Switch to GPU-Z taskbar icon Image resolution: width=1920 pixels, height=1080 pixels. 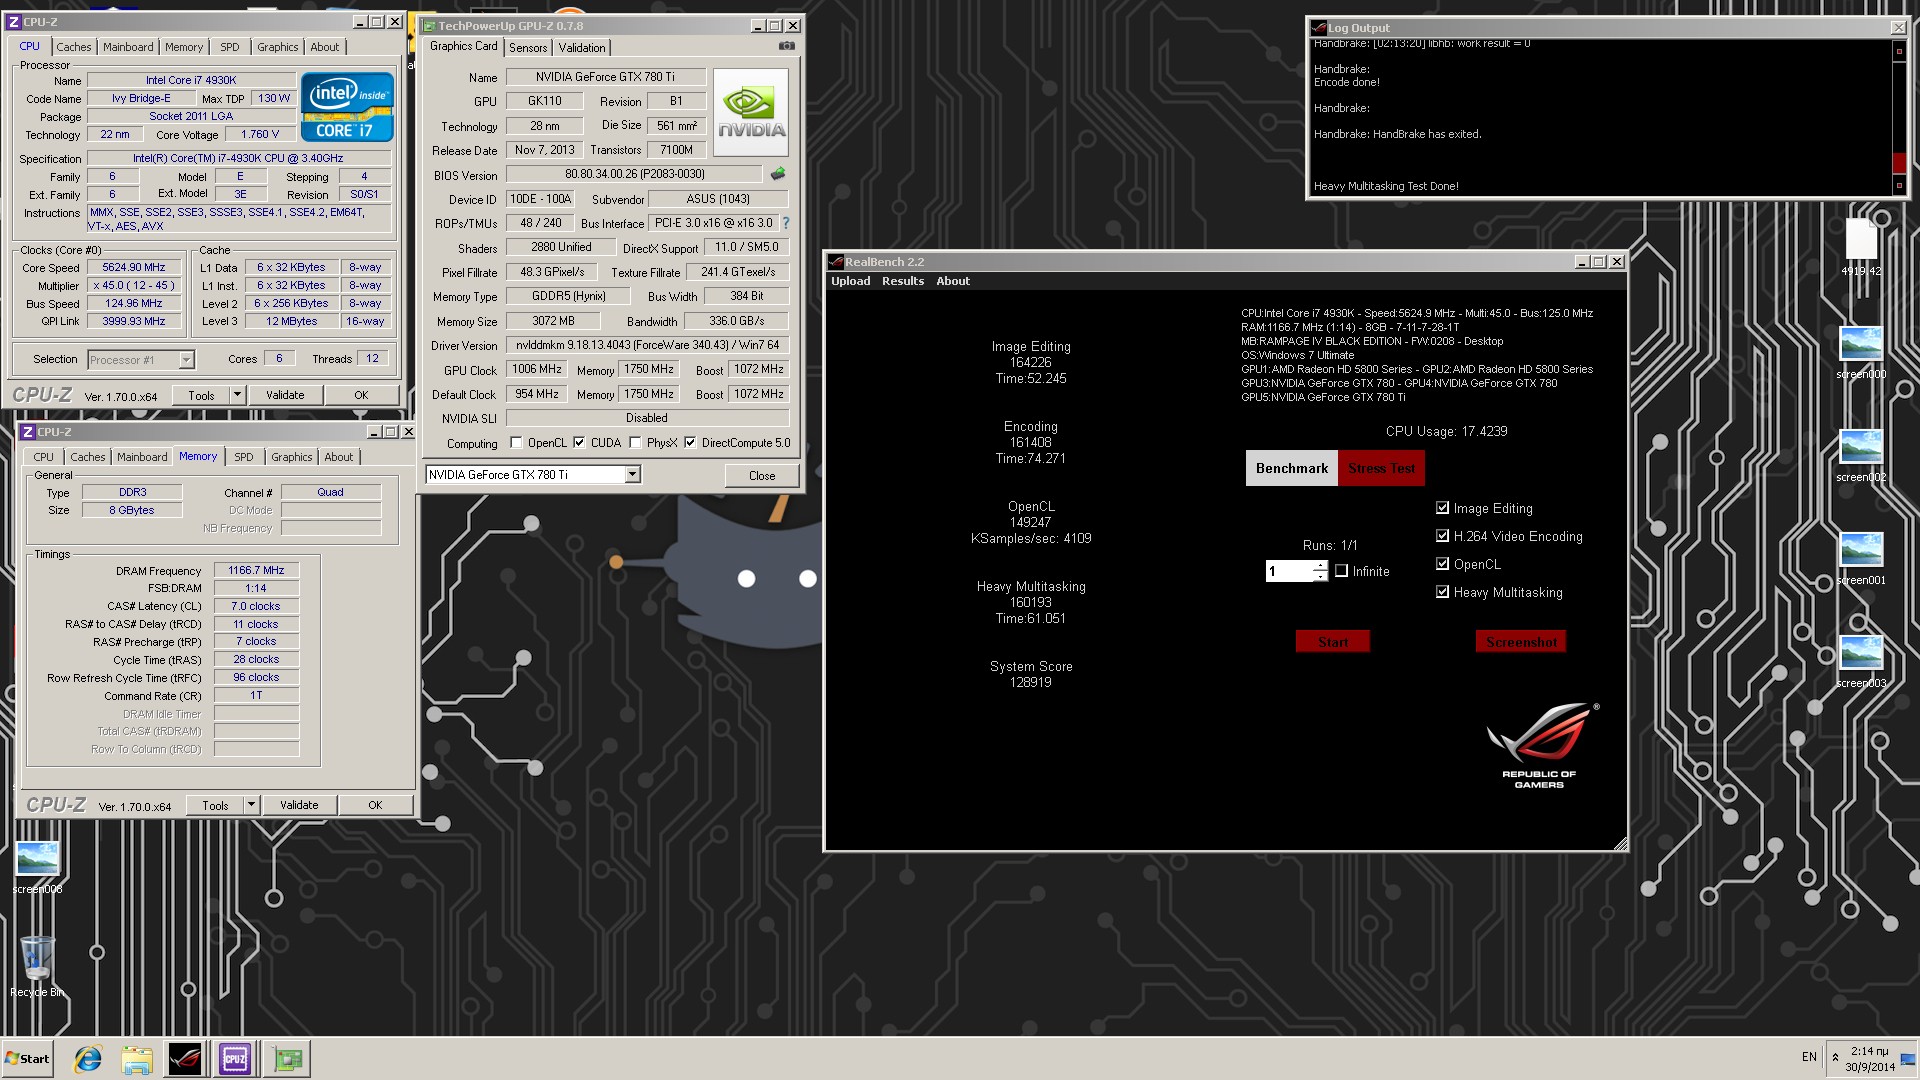(x=287, y=1058)
